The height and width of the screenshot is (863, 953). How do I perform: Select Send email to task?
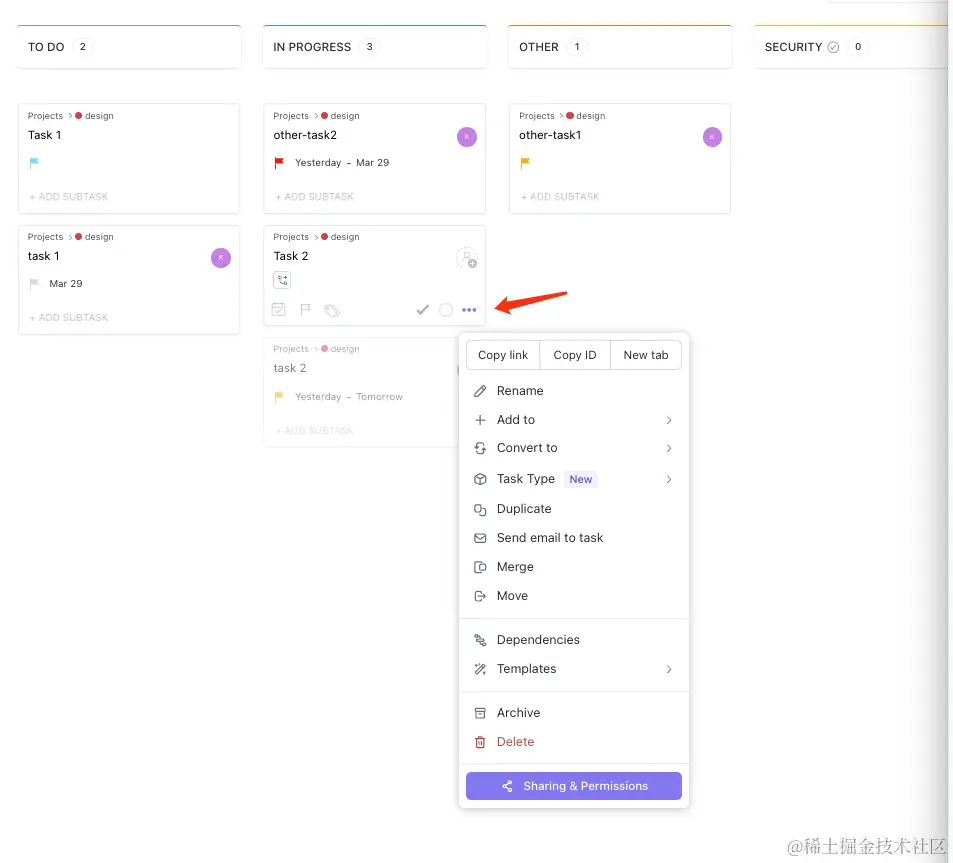pyautogui.click(x=574, y=538)
